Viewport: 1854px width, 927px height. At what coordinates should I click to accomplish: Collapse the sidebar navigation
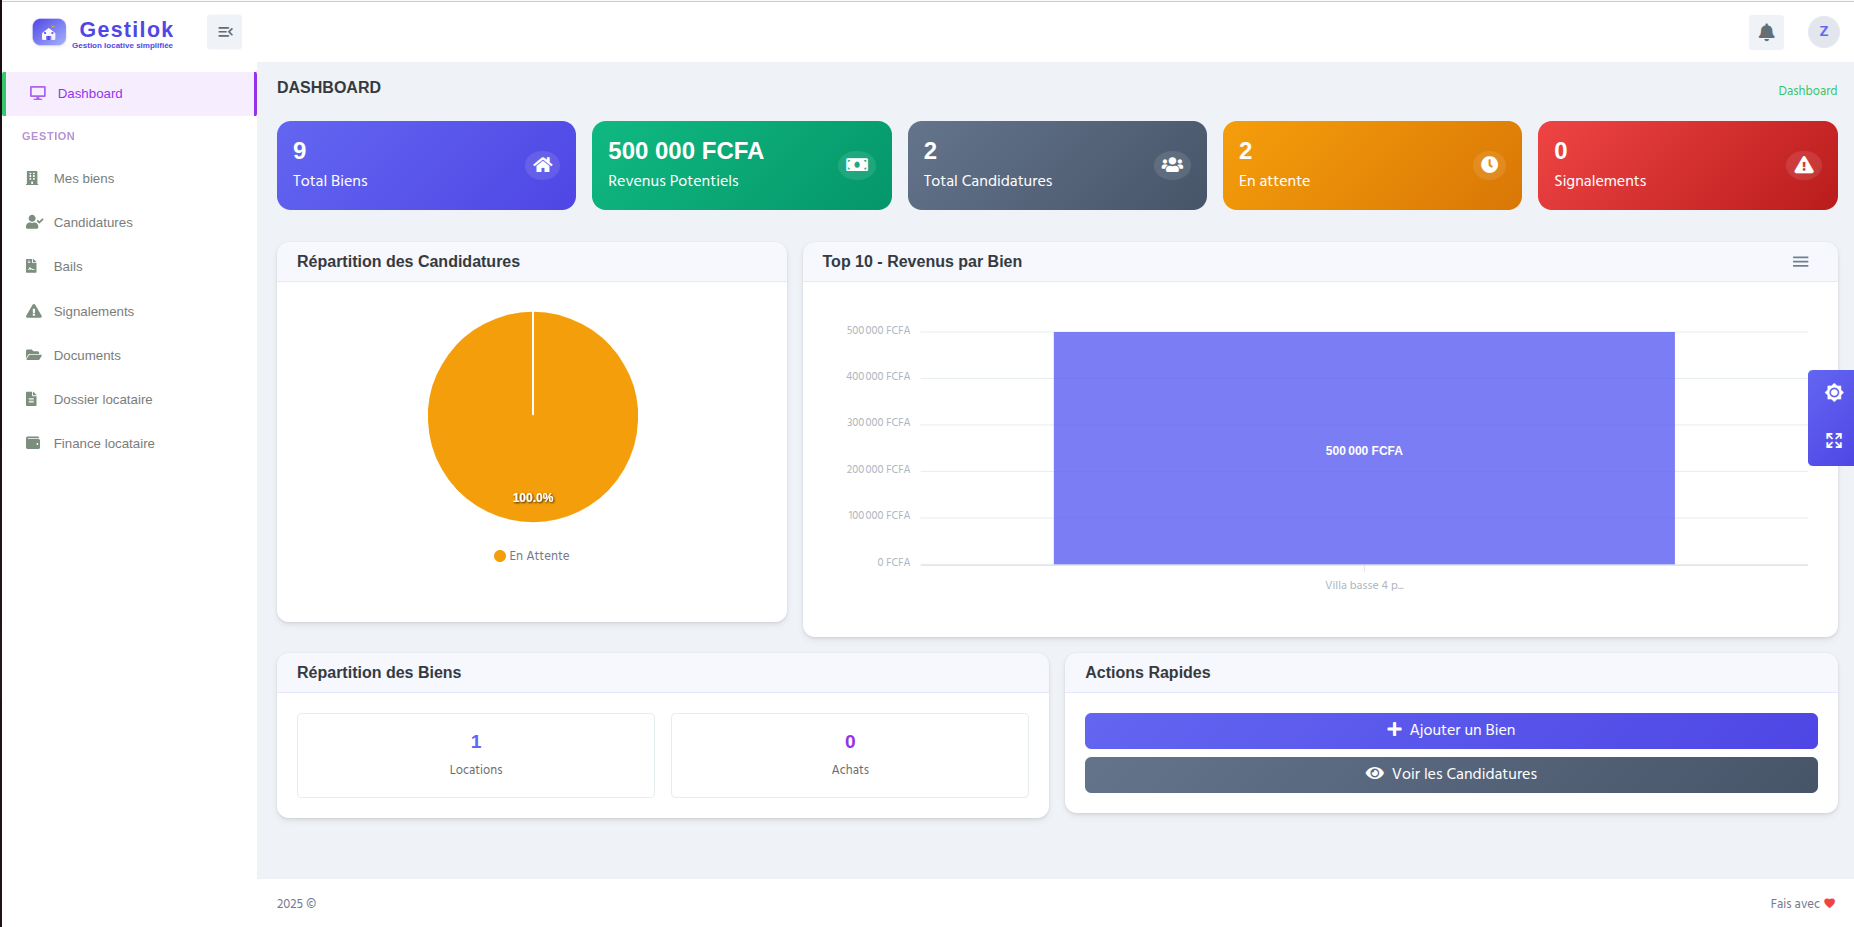(x=224, y=31)
